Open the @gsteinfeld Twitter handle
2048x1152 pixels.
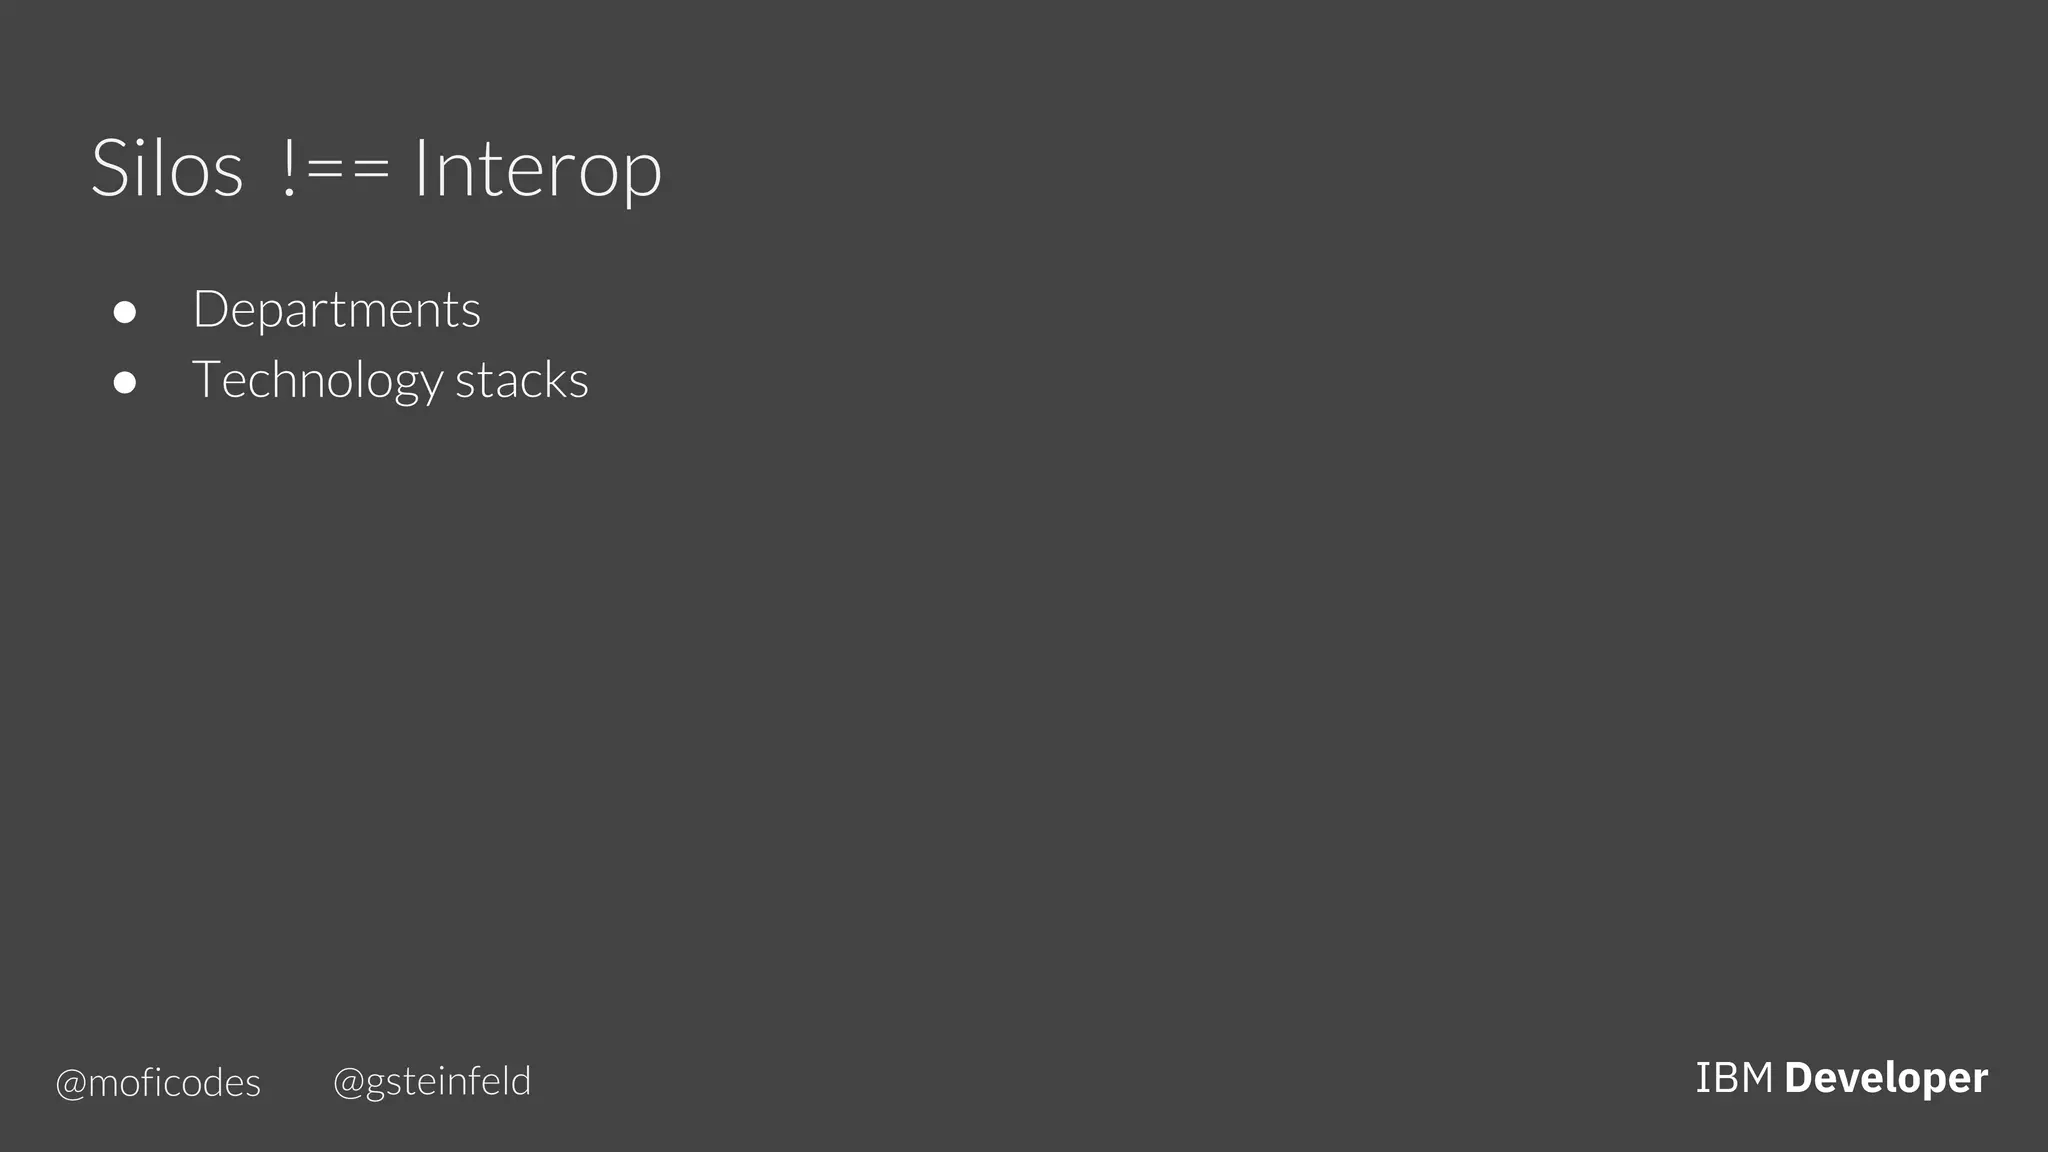click(x=432, y=1082)
